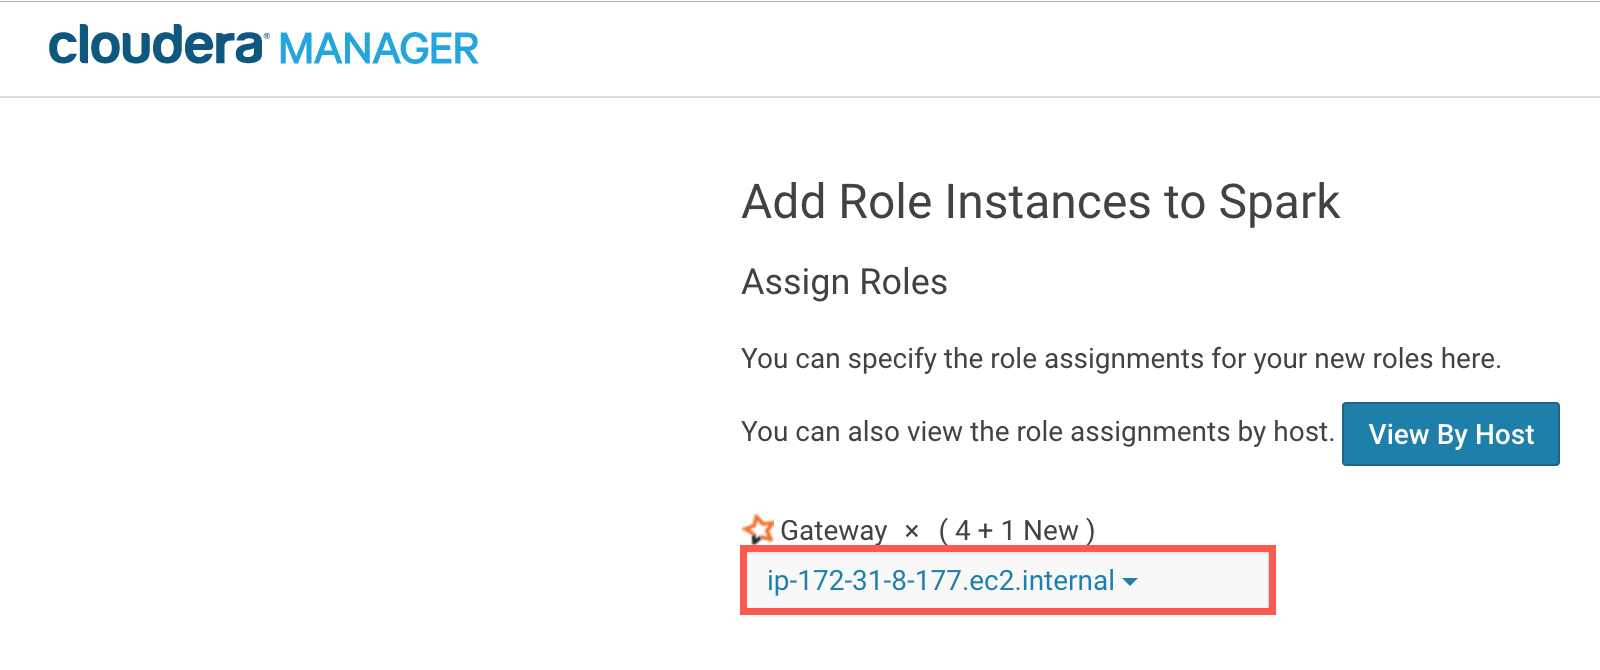
Task: Click the Add Role Instances to Spark title
Action: (1040, 202)
